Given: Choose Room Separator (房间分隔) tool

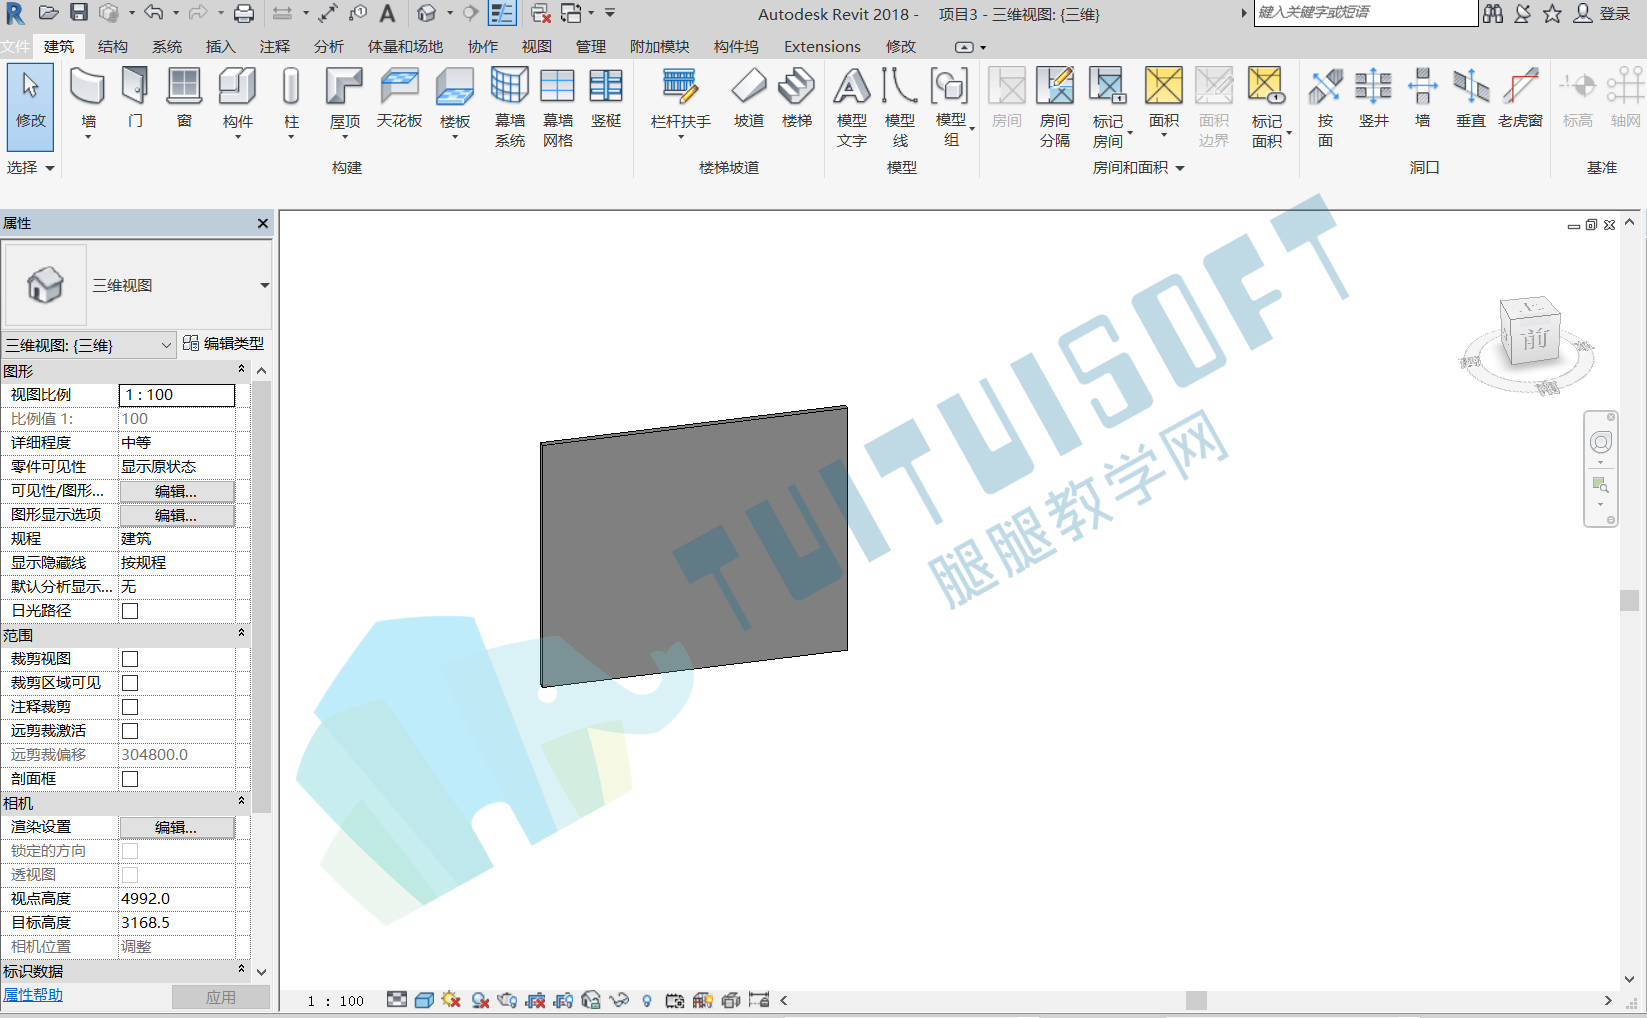Looking at the screenshot, I should 1055,107.
